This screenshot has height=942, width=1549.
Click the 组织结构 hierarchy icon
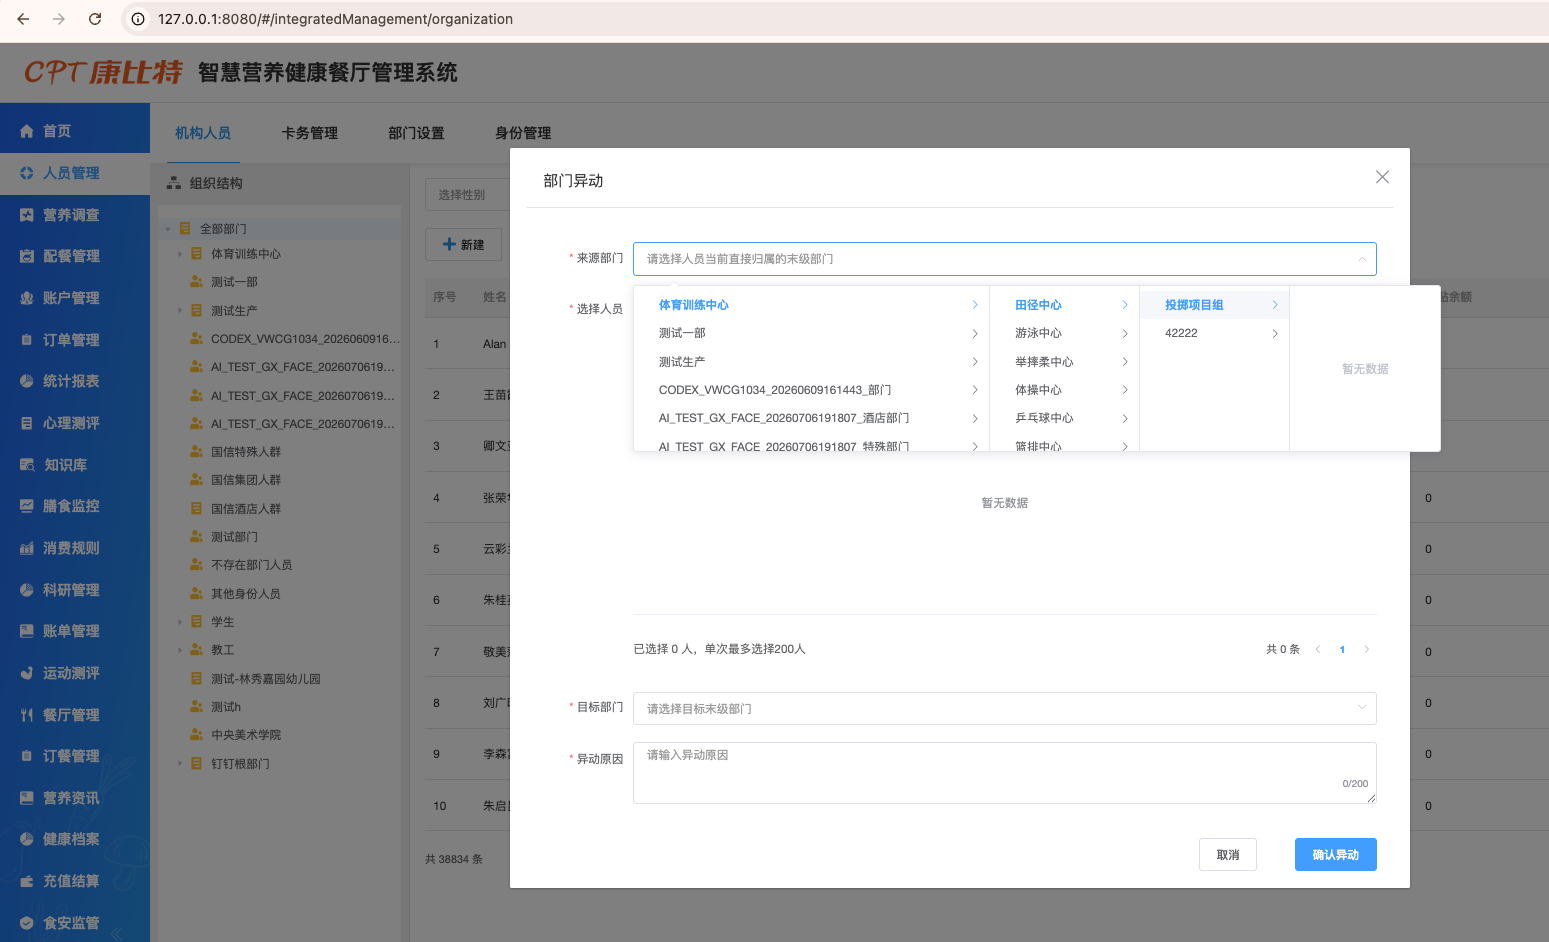(174, 183)
